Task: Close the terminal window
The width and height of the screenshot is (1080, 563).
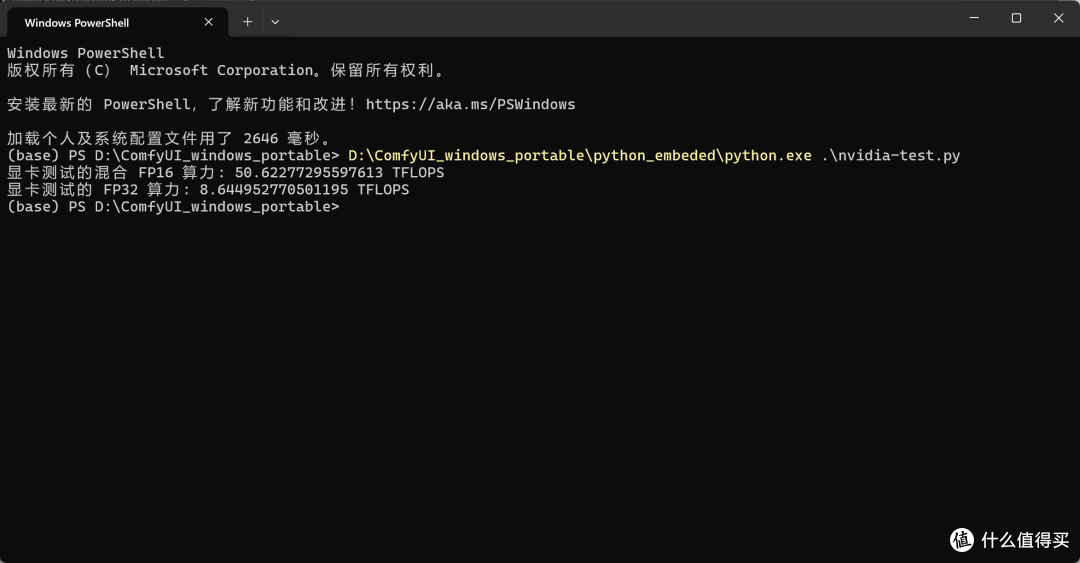Action: pyautogui.click(x=1059, y=18)
